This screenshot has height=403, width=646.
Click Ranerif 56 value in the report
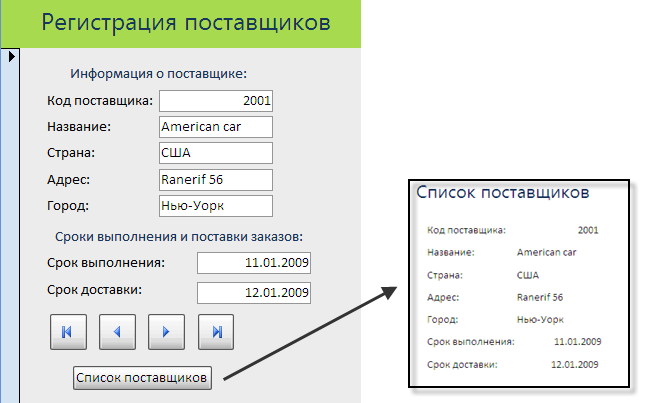(x=540, y=297)
